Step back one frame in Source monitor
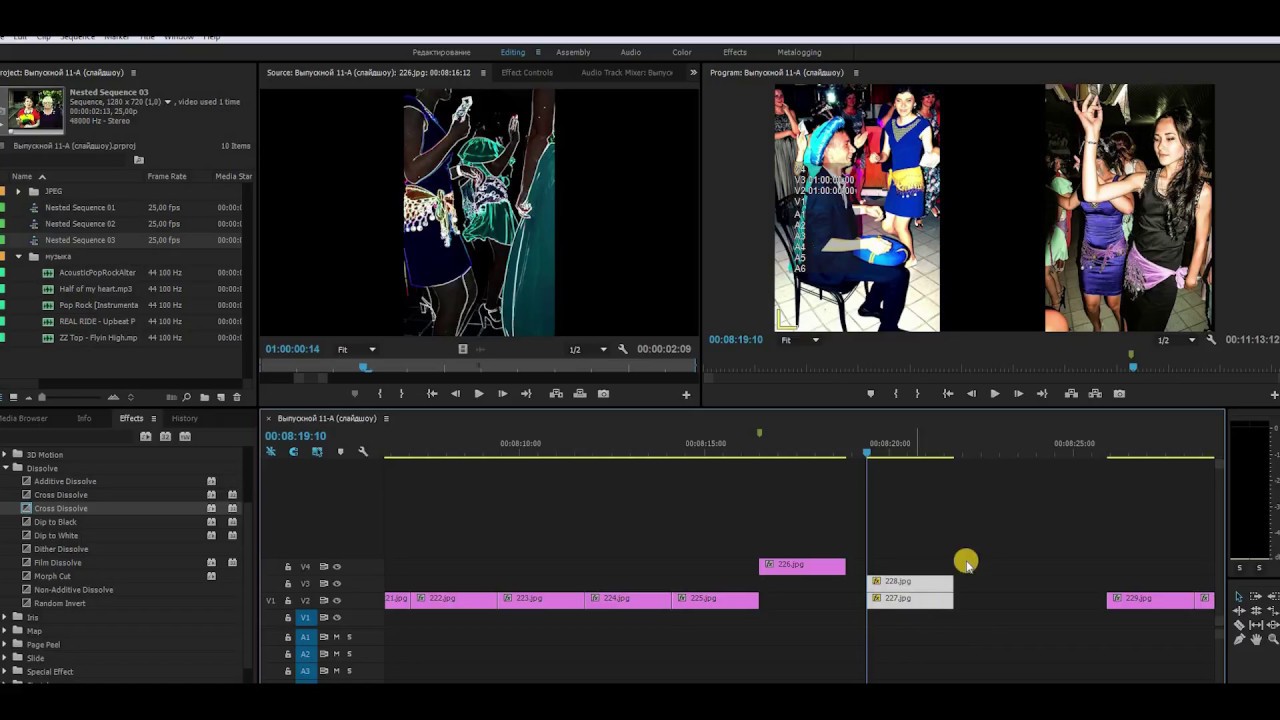The width and height of the screenshot is (1280, 720). click(455, 394)
